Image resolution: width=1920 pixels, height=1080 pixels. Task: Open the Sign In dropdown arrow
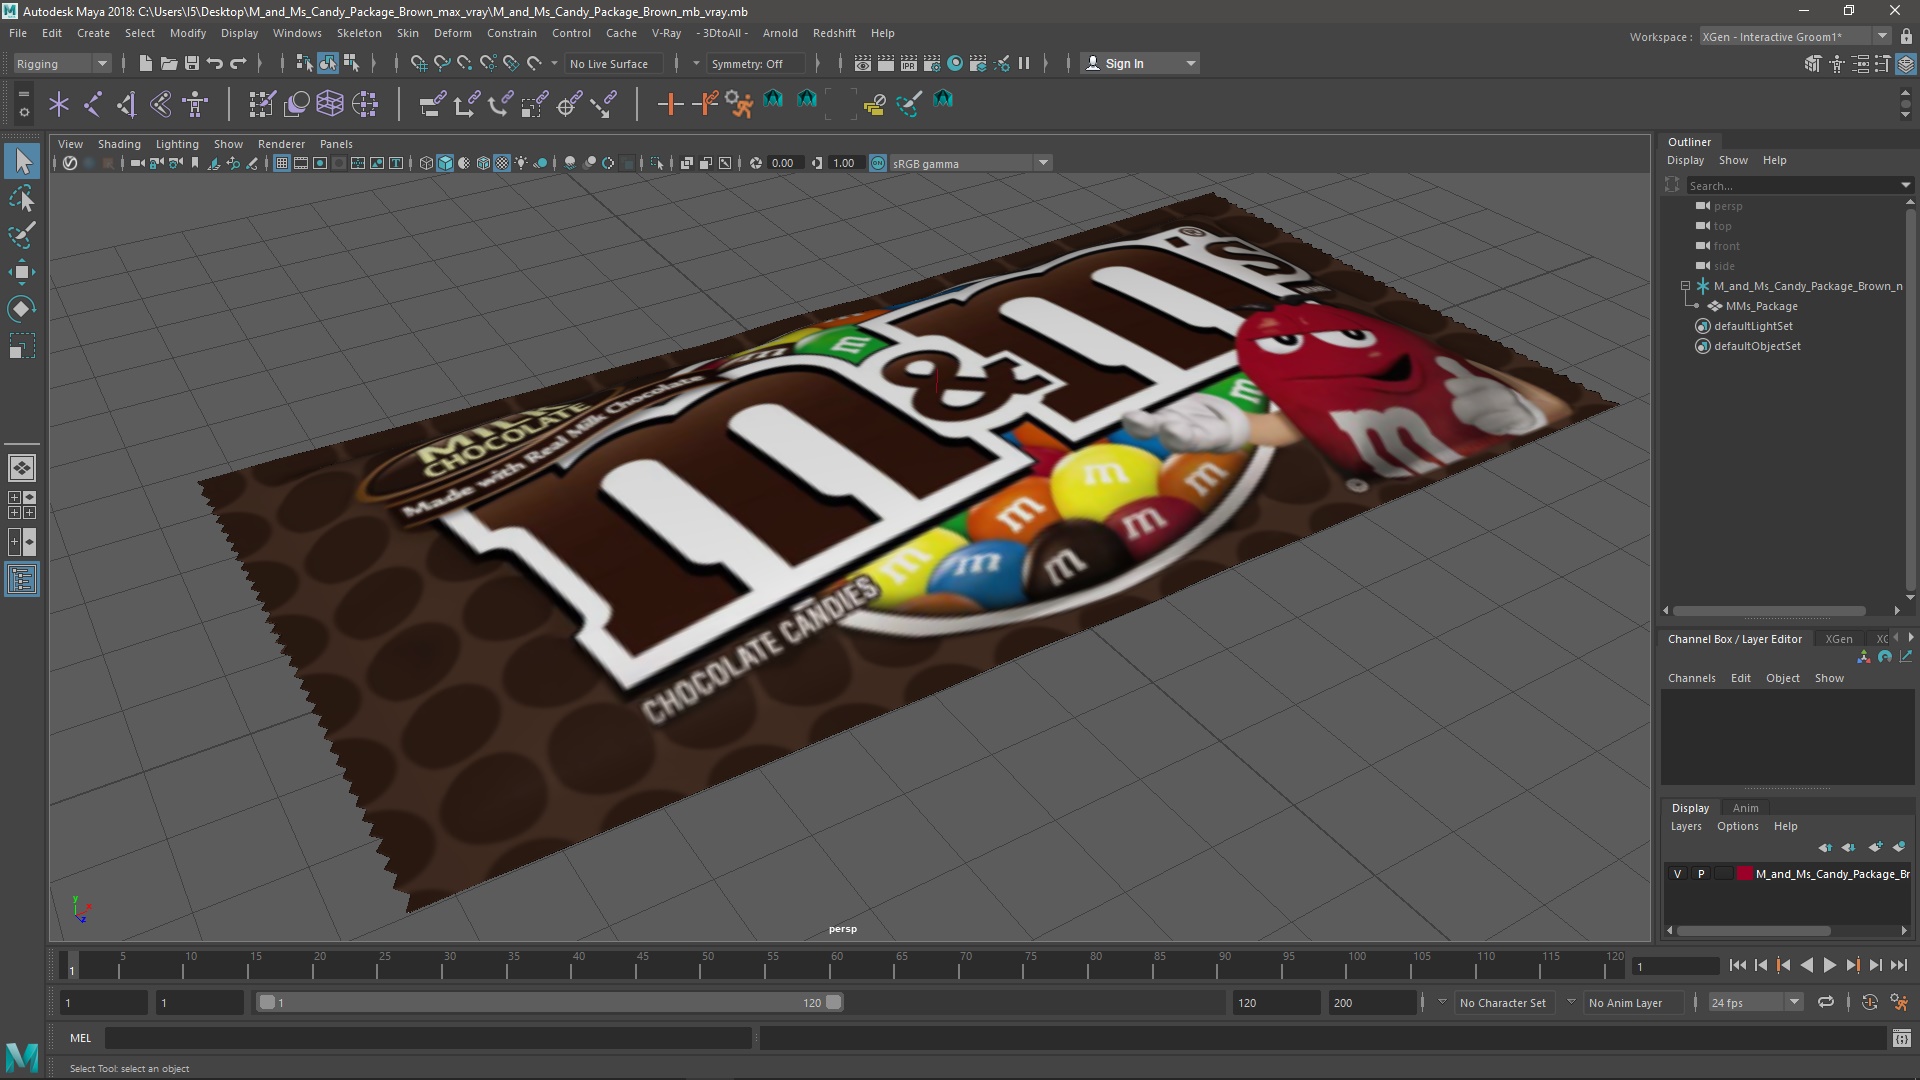pos(1190,63)
